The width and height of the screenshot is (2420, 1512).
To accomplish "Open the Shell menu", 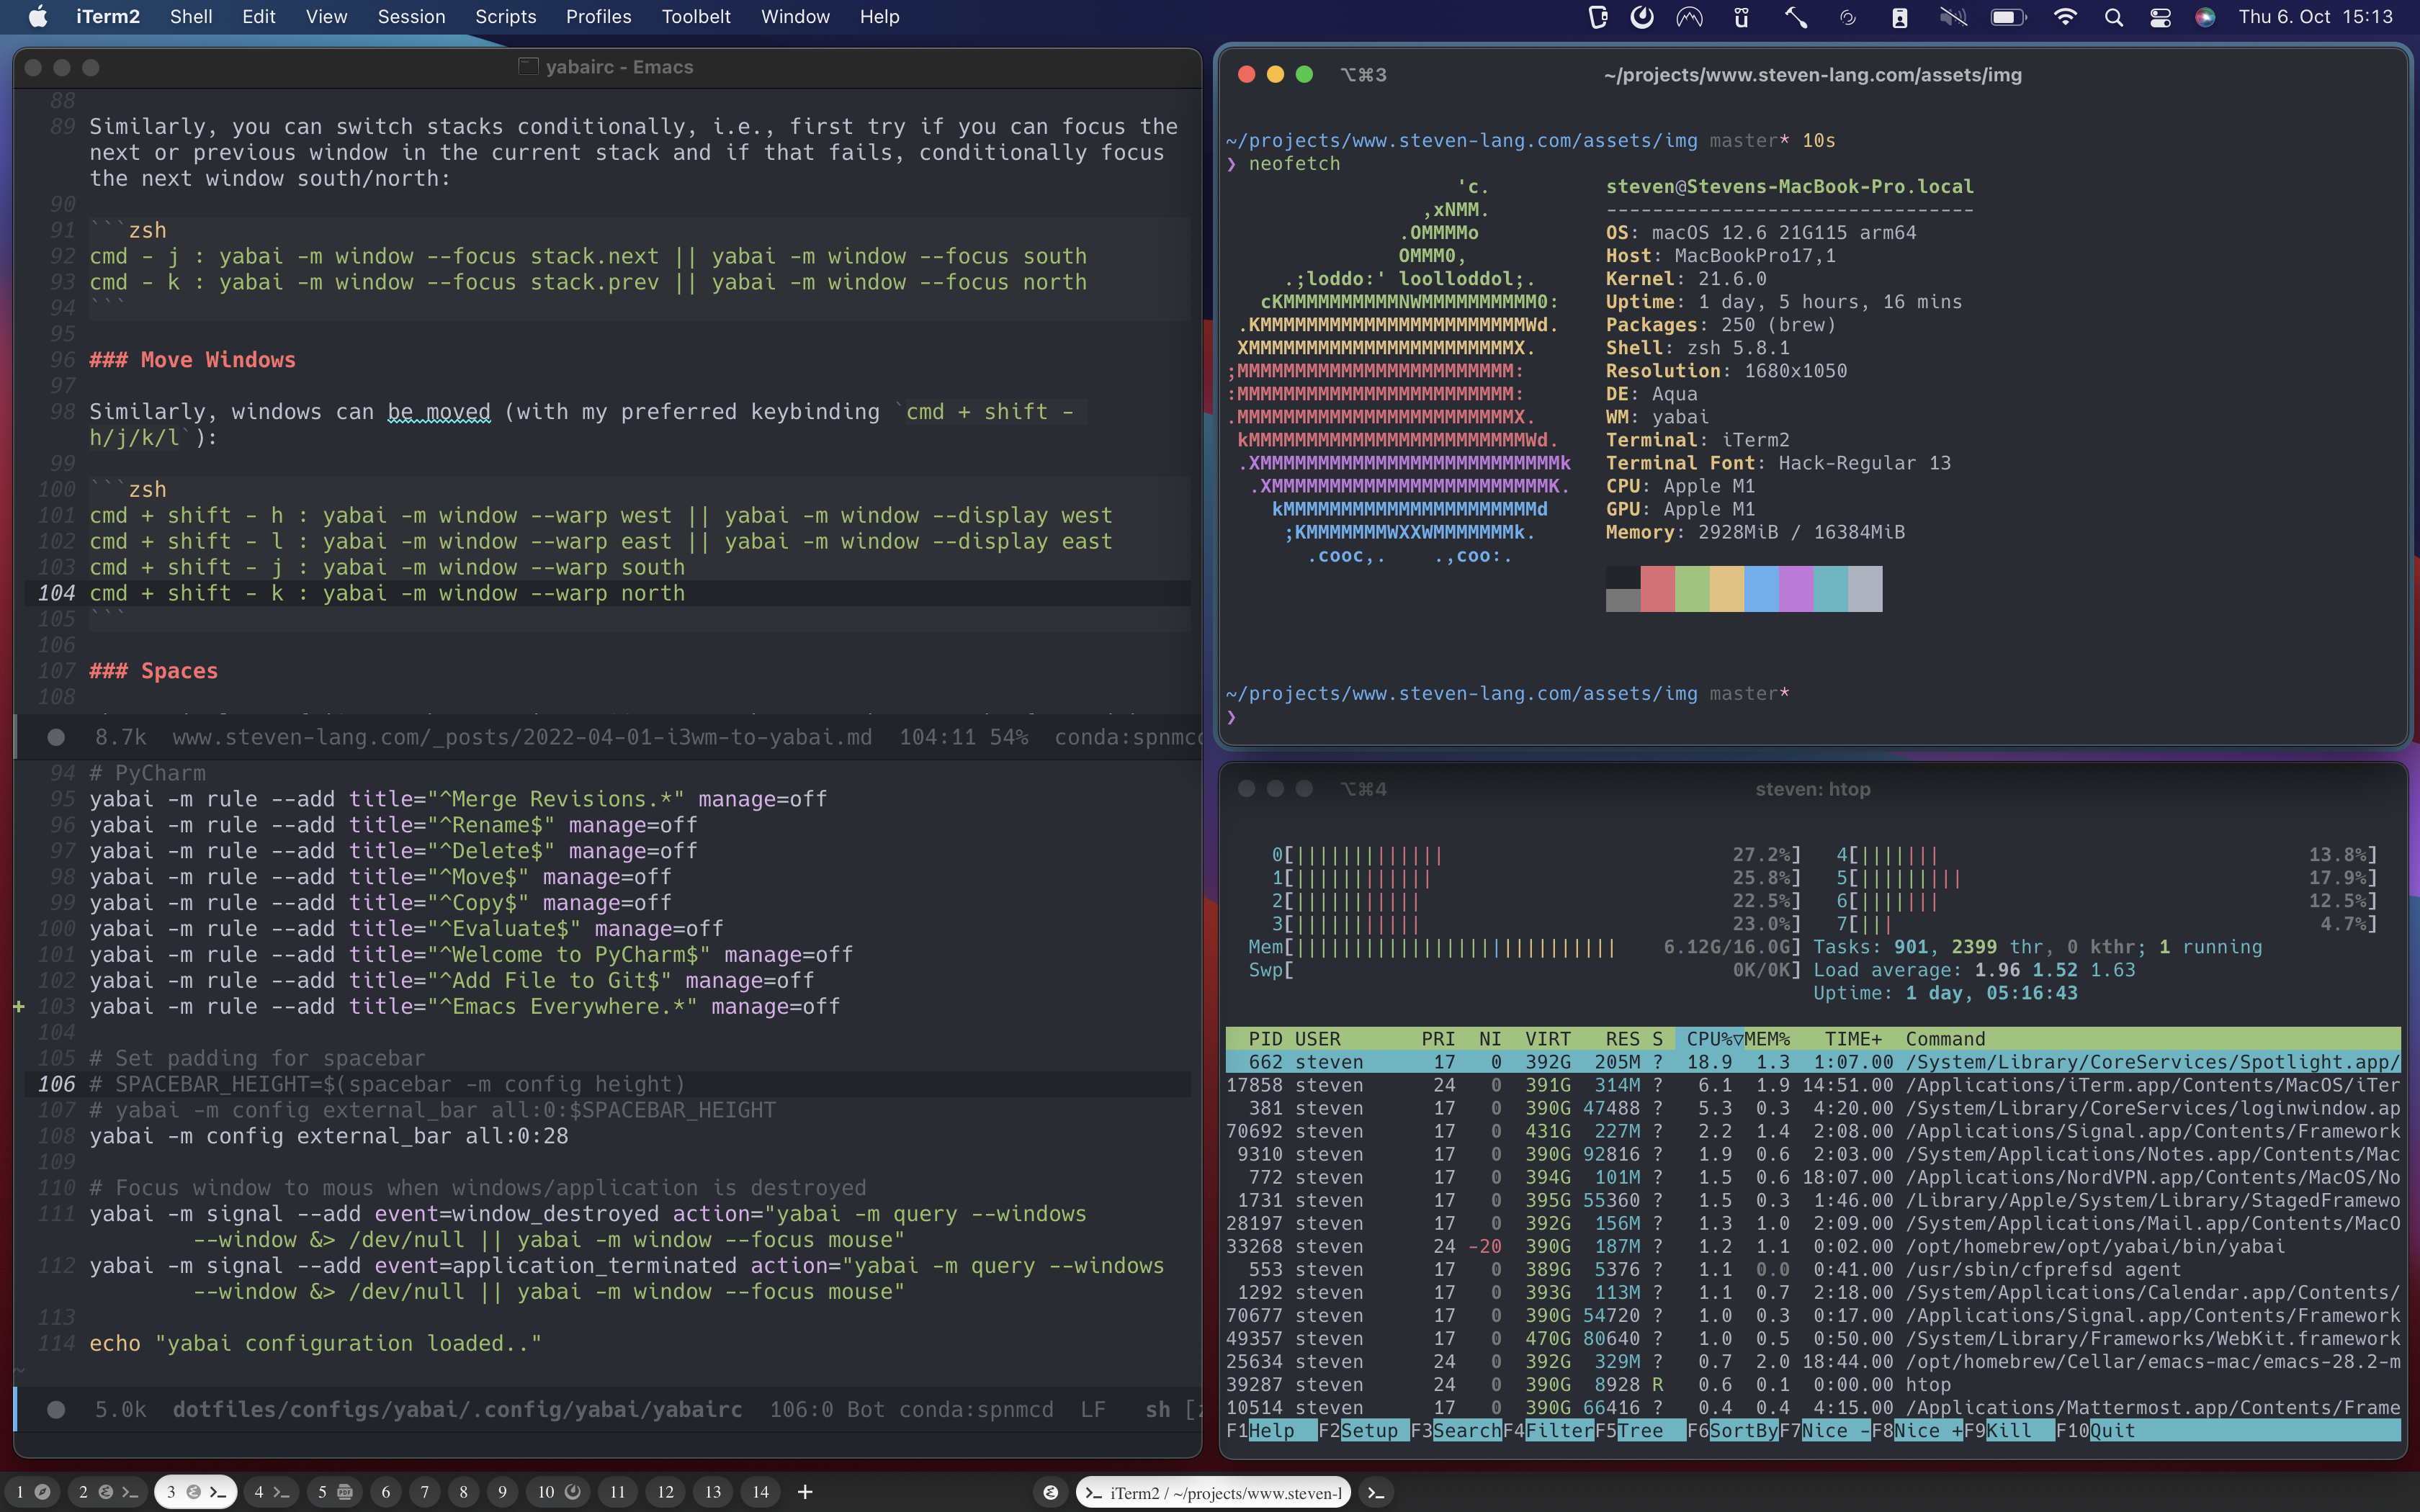I will pyautogui.click(x=191, y=17).
